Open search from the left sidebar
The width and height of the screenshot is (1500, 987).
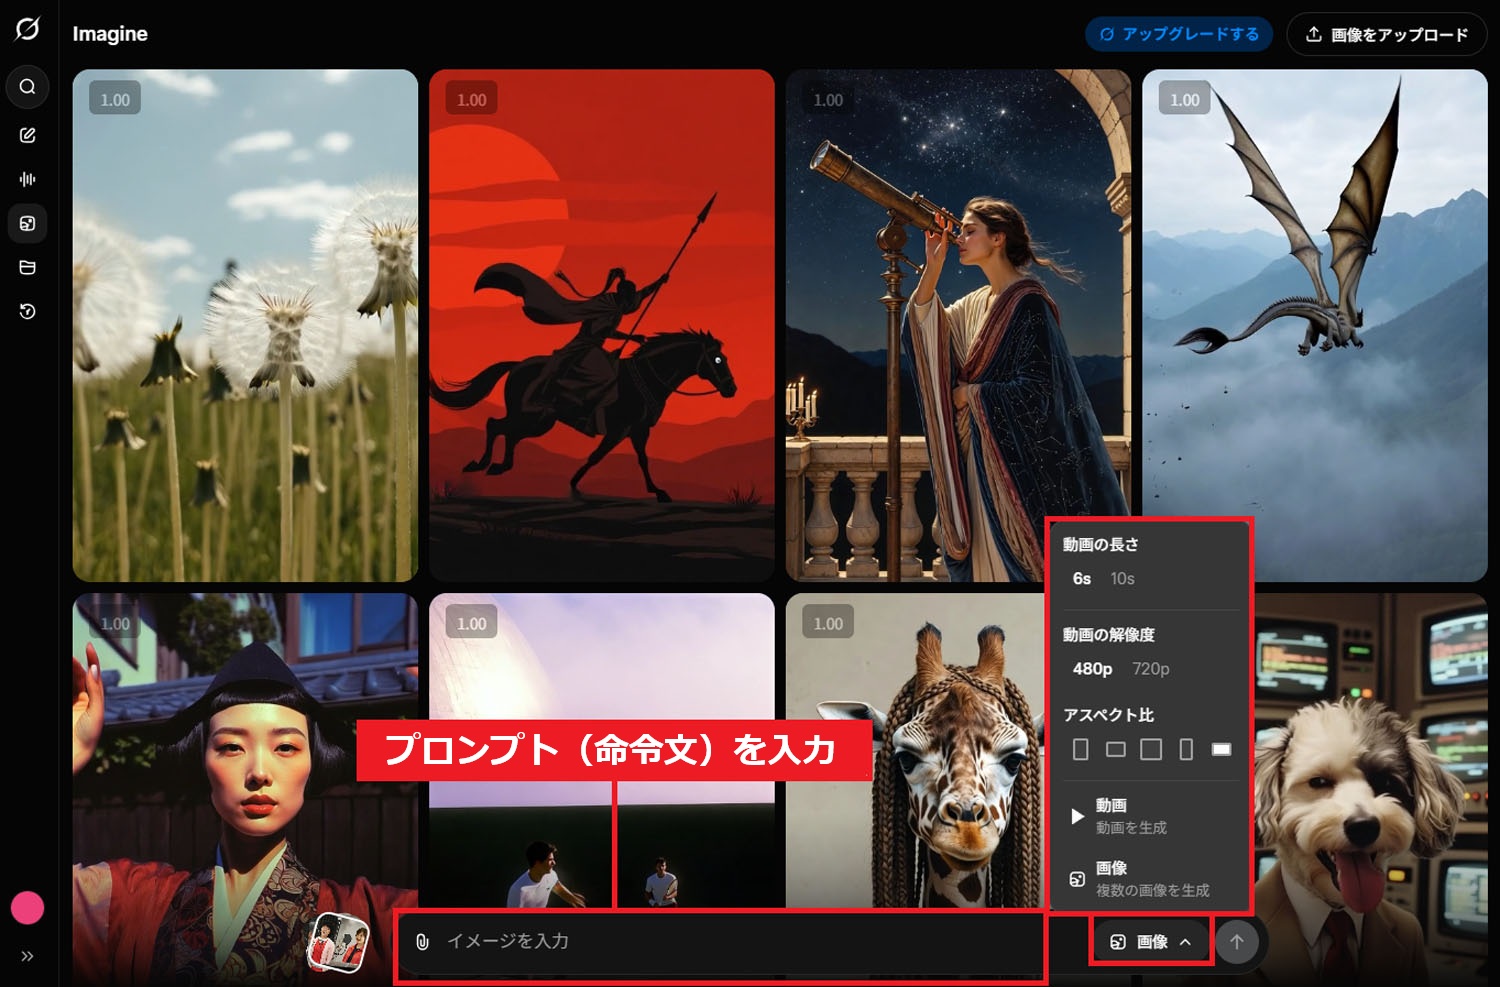[27, 87]
